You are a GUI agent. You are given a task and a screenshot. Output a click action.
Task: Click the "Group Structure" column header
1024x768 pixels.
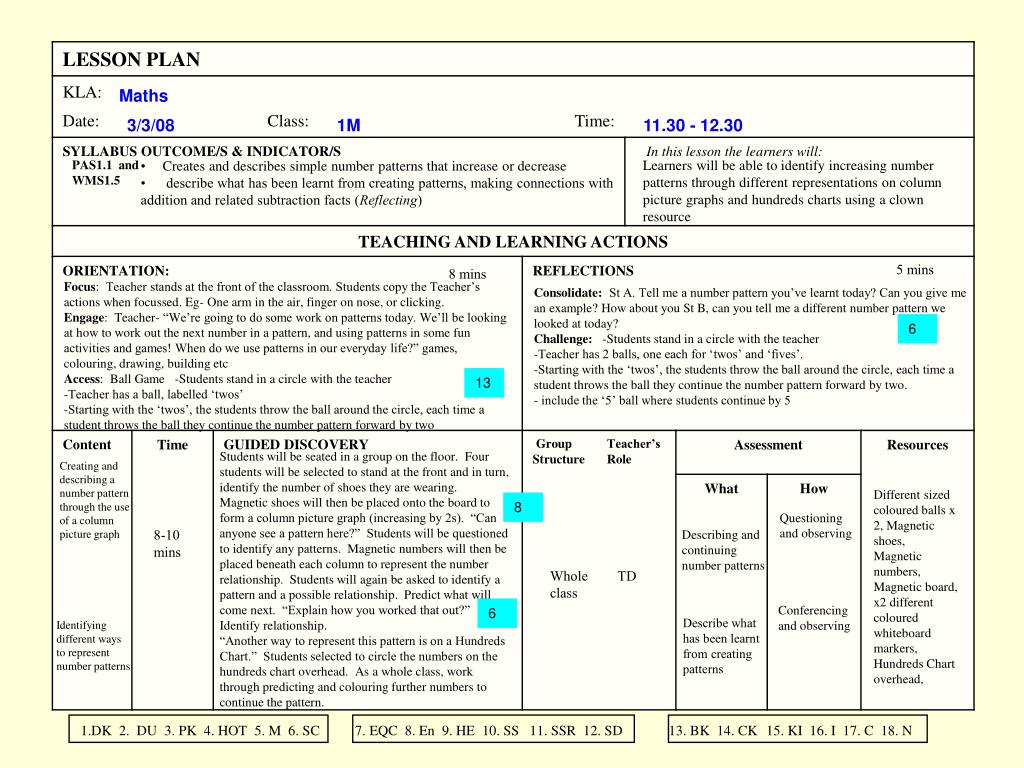(x=558, y=451)
